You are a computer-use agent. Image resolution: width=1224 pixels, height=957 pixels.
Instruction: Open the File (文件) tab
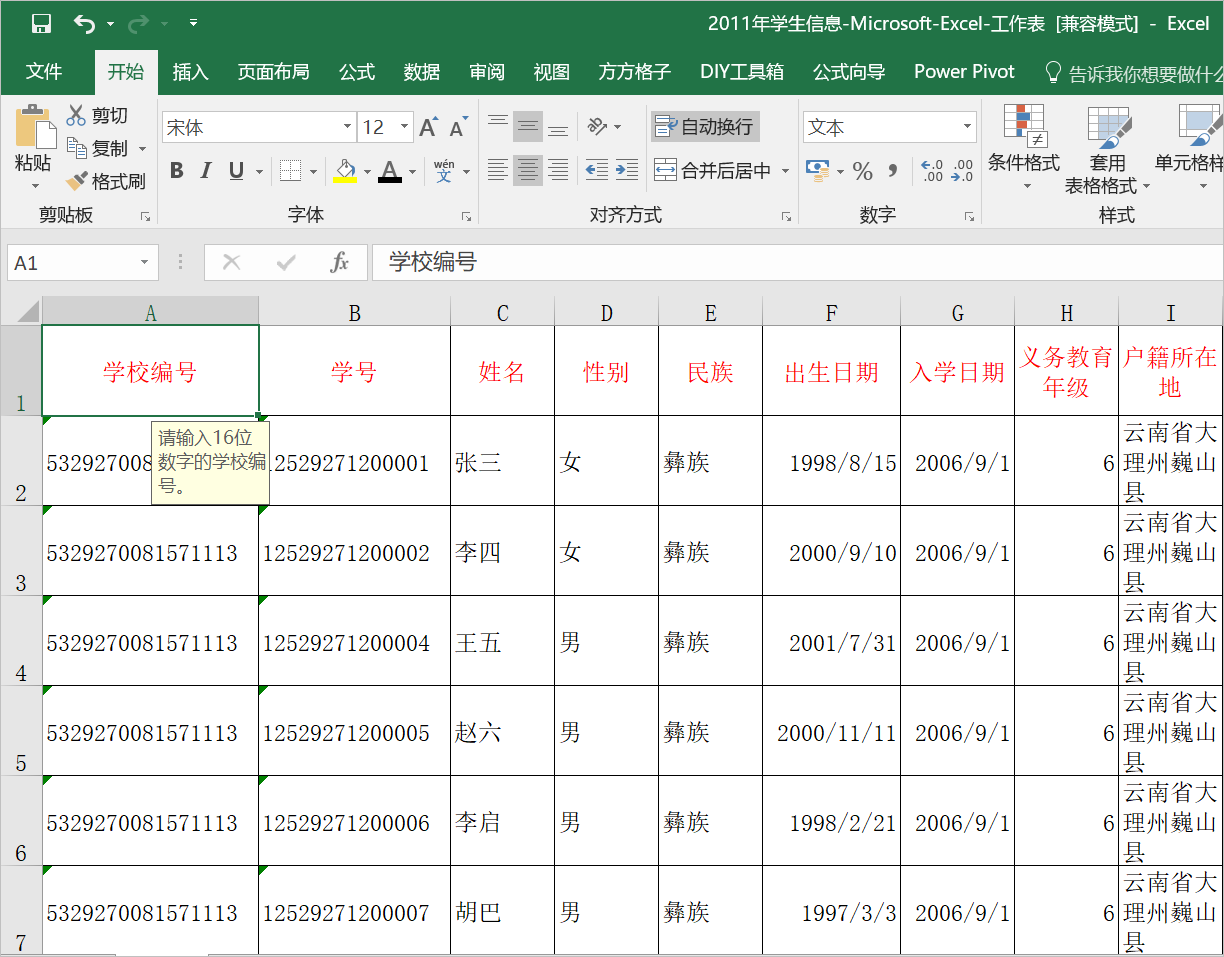(44, 72)
